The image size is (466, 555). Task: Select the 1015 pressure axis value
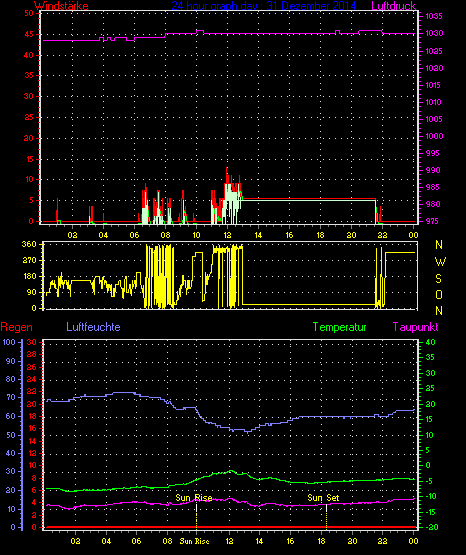pos(434,85)
